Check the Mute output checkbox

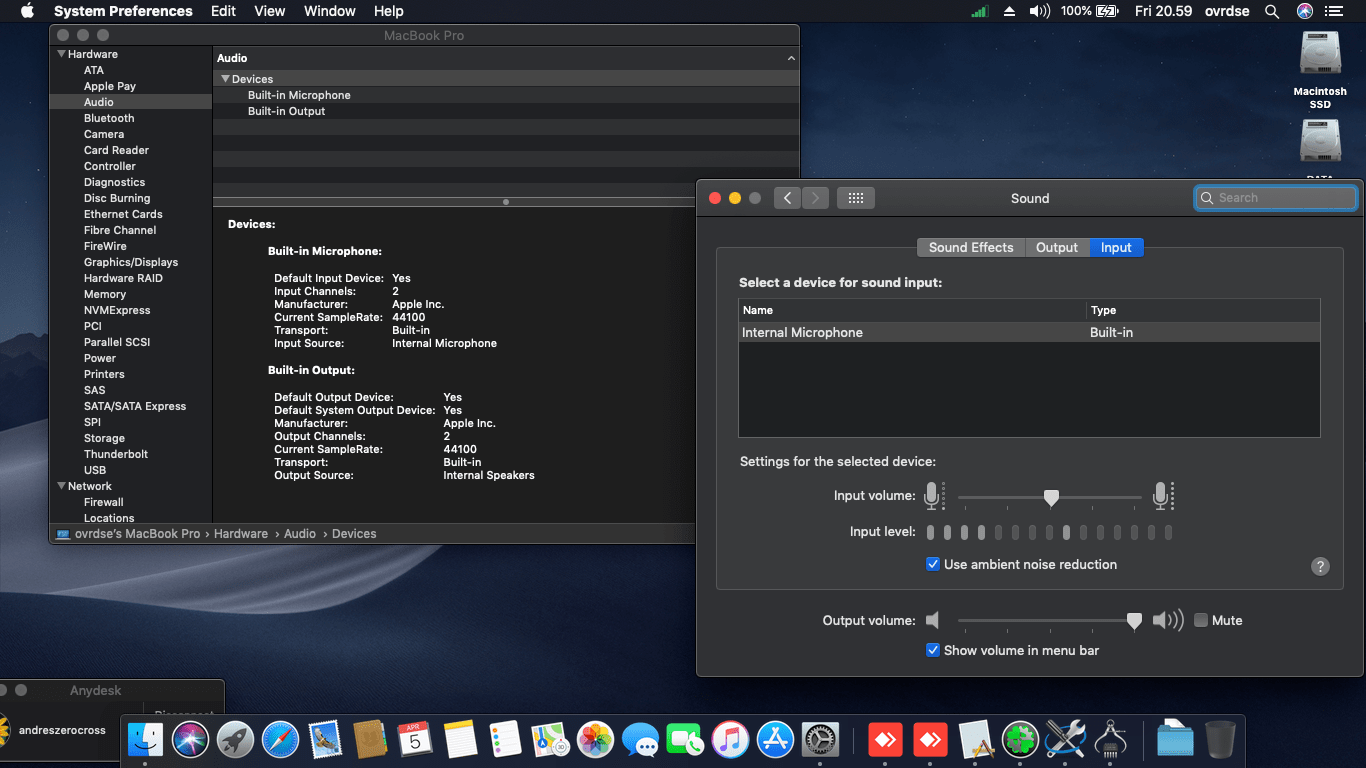(x=1201, y=620)
